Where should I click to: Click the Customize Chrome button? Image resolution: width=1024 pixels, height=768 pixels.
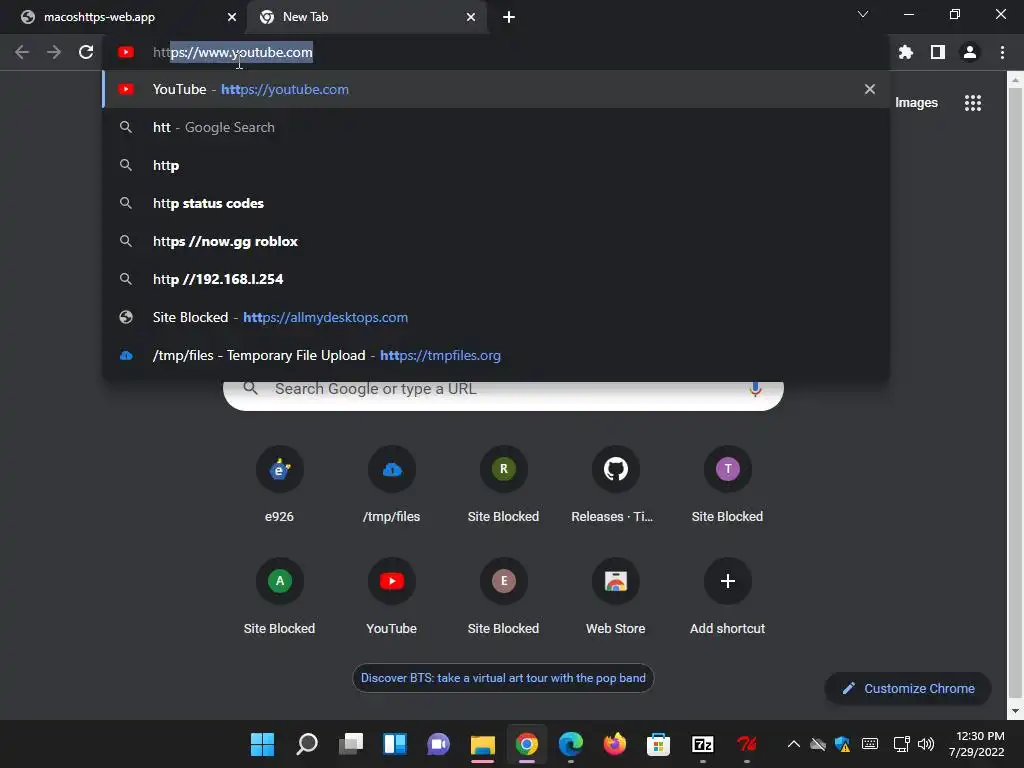[x=908, y=688]
